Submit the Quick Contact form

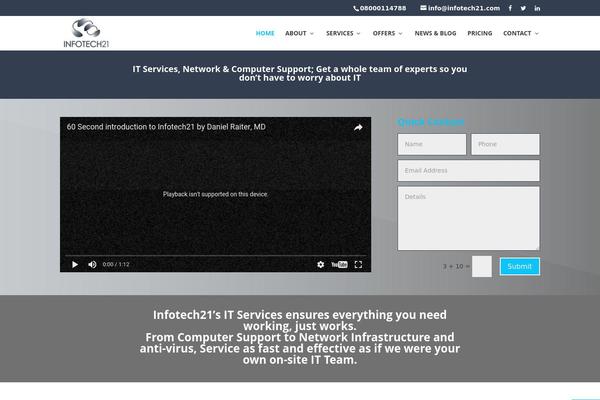520,266
